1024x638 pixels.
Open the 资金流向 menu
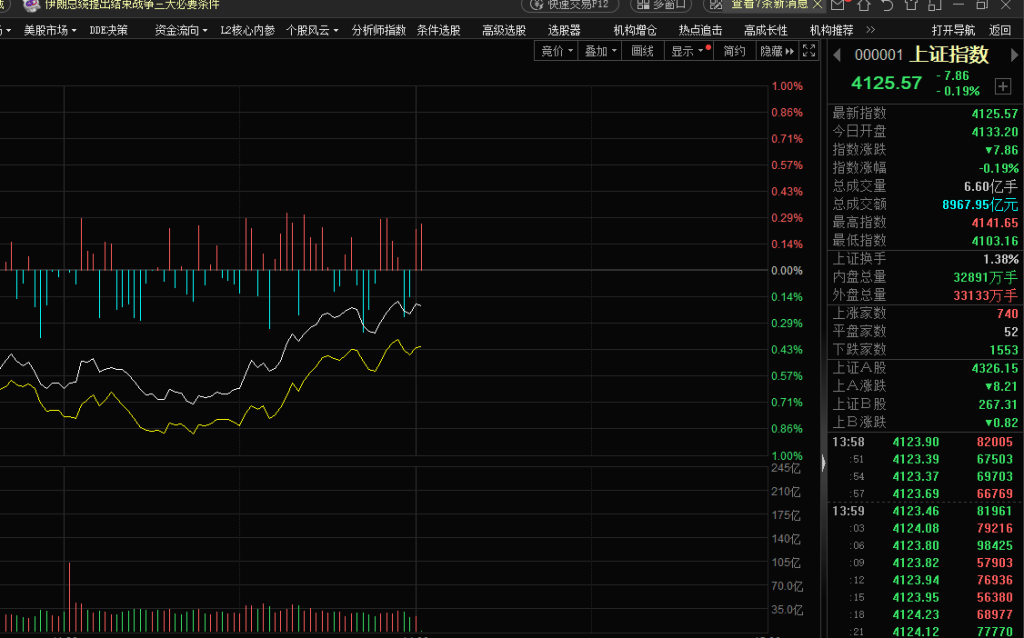(181, 30)
